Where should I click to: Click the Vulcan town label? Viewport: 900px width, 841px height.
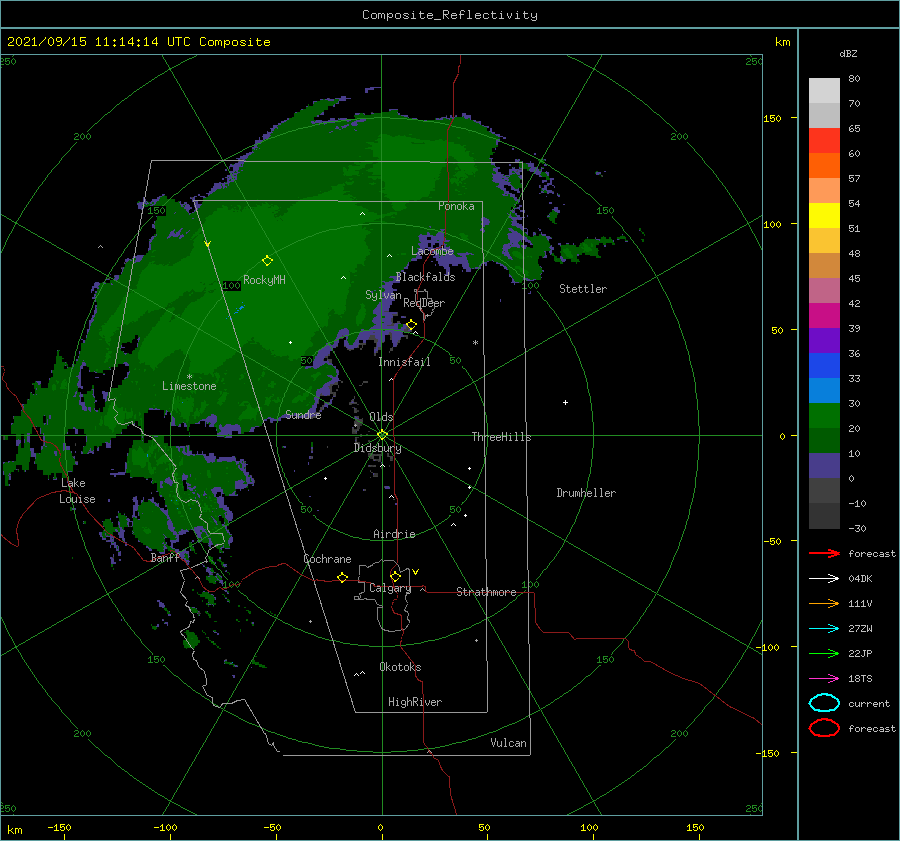coord(508,743)
